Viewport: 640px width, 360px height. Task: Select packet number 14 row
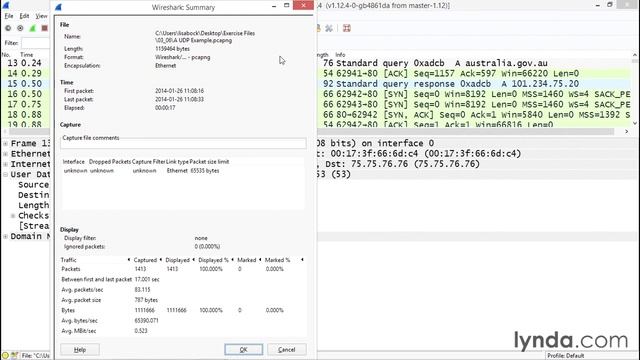[x=25, y=73]
